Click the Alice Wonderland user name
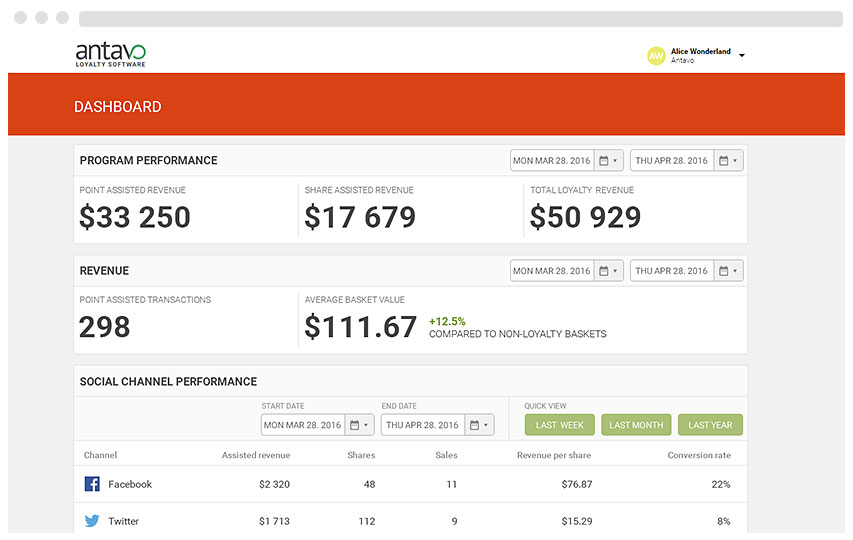The image size is (853, 540). [700, 51]
